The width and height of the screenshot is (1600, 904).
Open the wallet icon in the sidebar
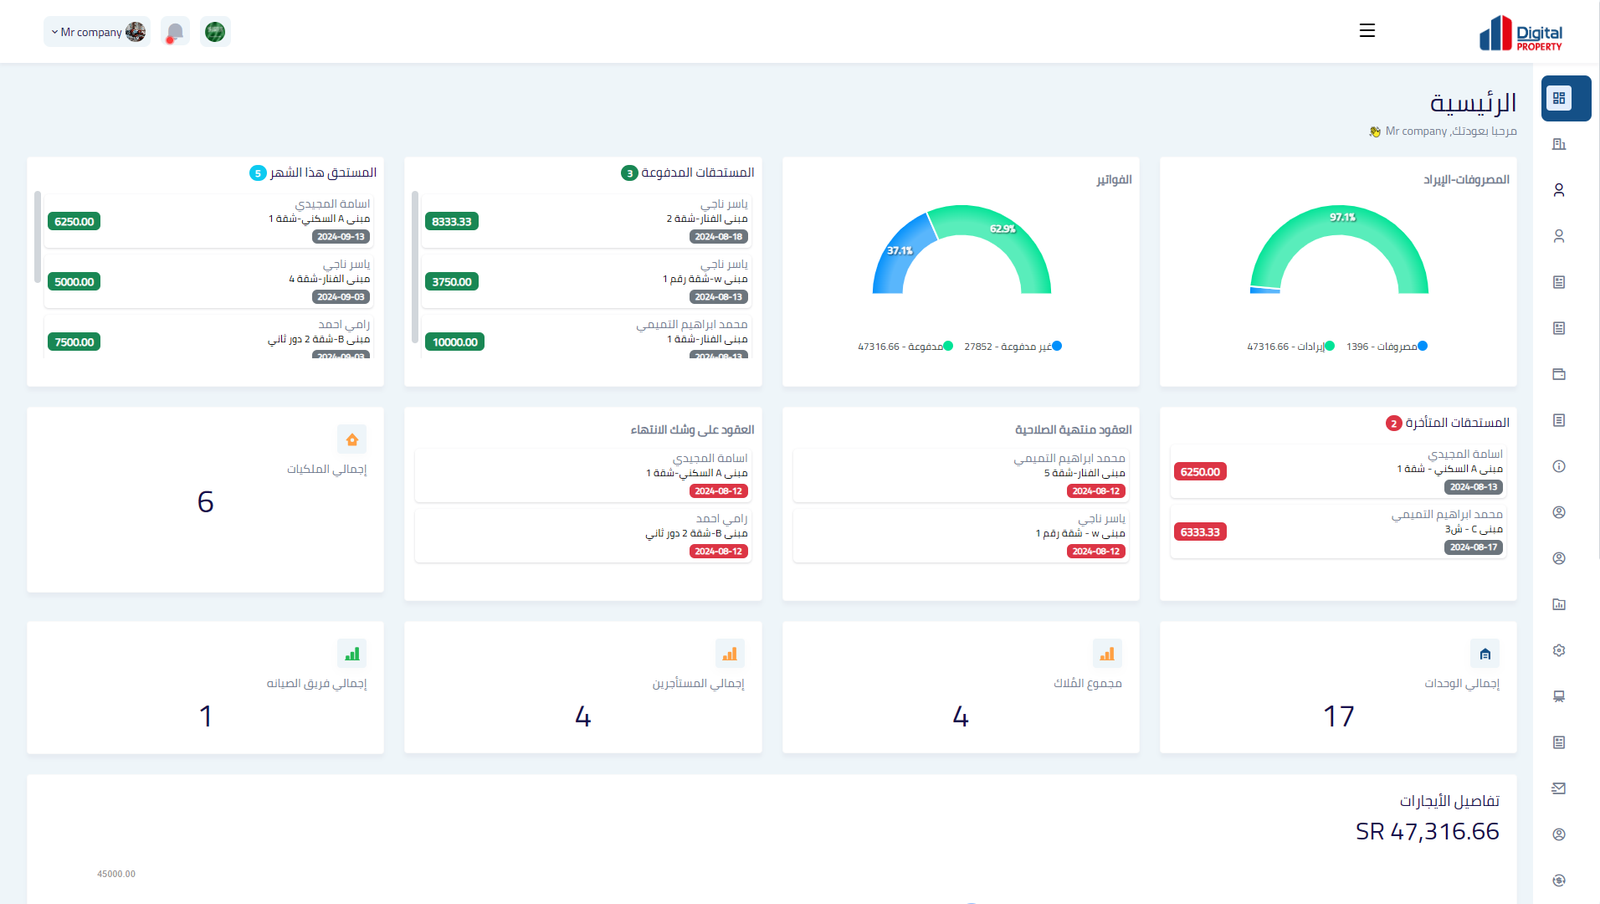1559,374
